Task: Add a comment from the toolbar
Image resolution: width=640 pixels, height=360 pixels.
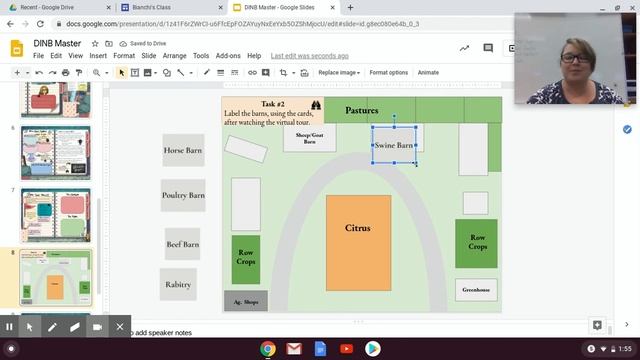Action: point(266,73)
